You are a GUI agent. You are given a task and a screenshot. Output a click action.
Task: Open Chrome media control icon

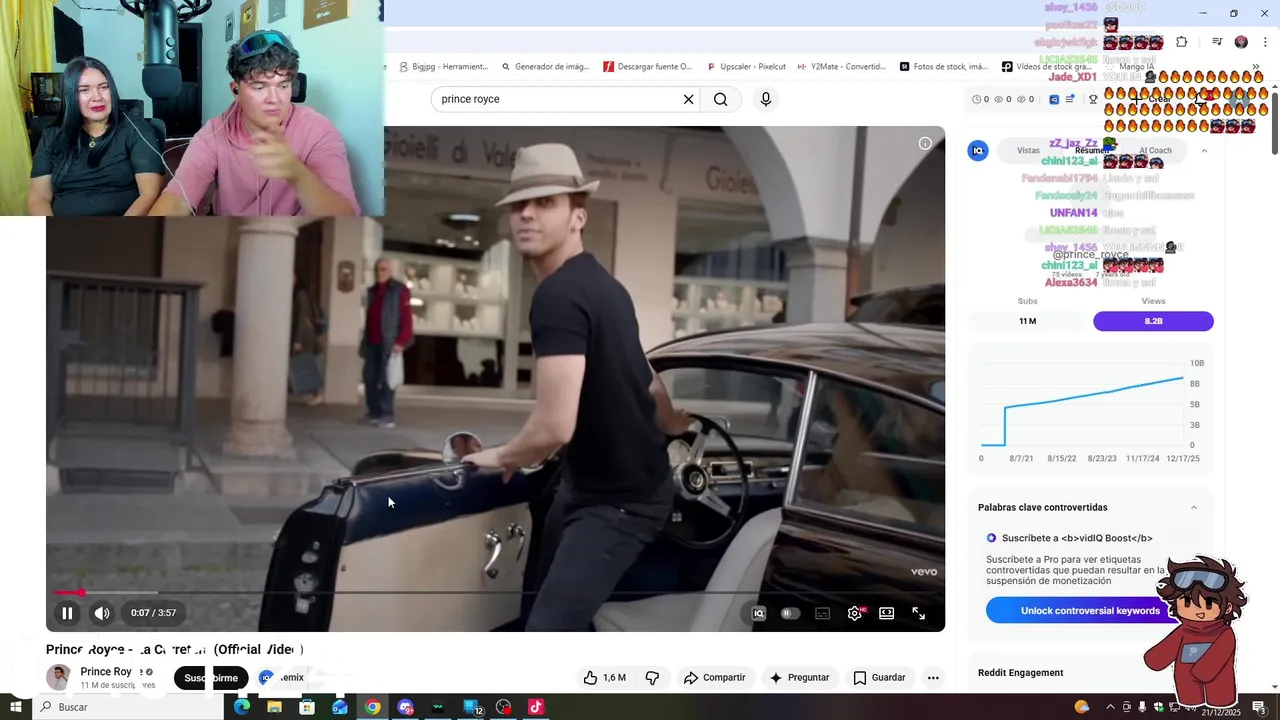(1217, 42)
